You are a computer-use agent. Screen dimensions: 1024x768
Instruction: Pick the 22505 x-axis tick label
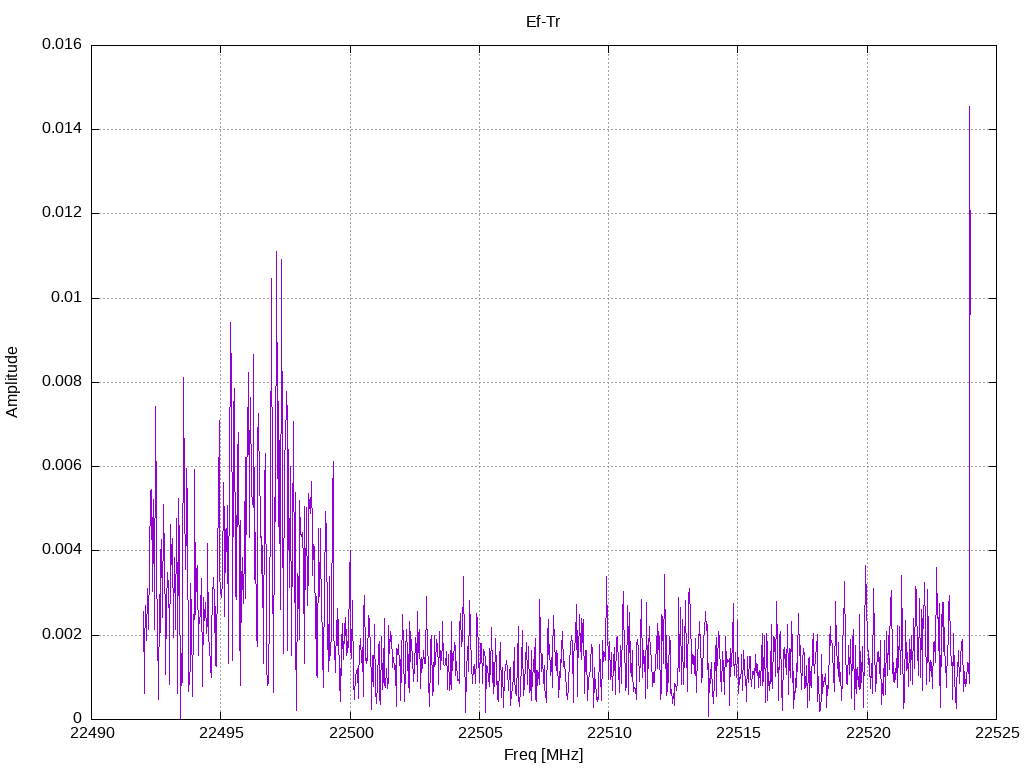pyautogui.click(x=479, y=734)
